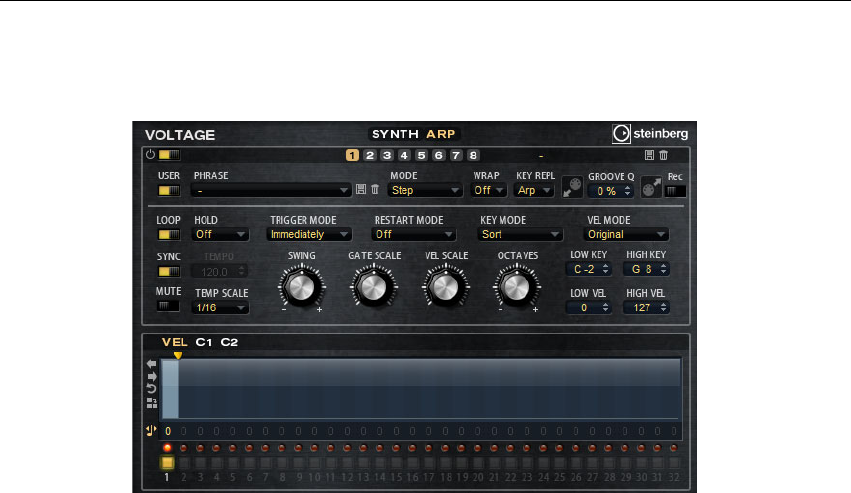
Task: Click the step 1 transpose value 0
Action: point(168,431)
